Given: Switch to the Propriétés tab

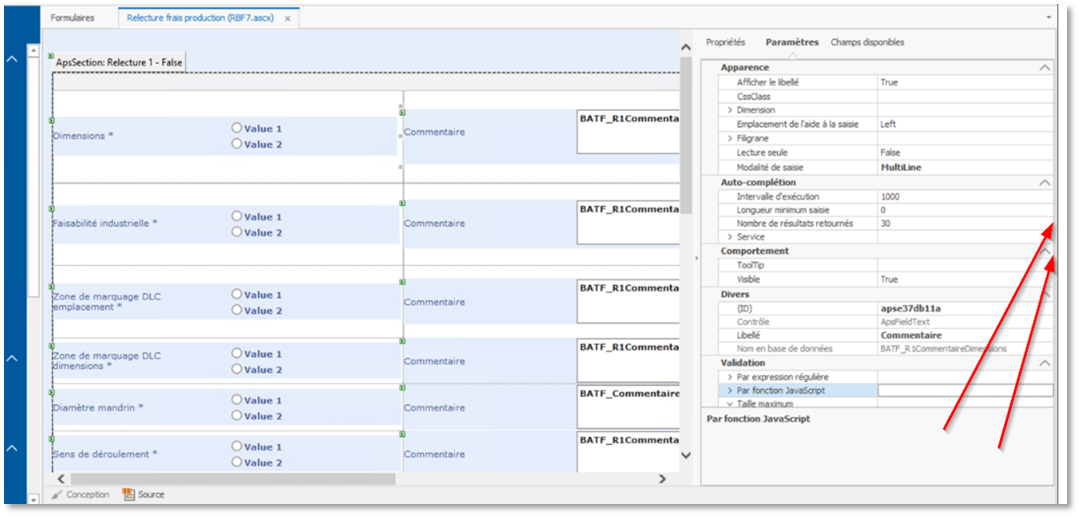Looking at the screenshot, I should [x=725, y=42].
